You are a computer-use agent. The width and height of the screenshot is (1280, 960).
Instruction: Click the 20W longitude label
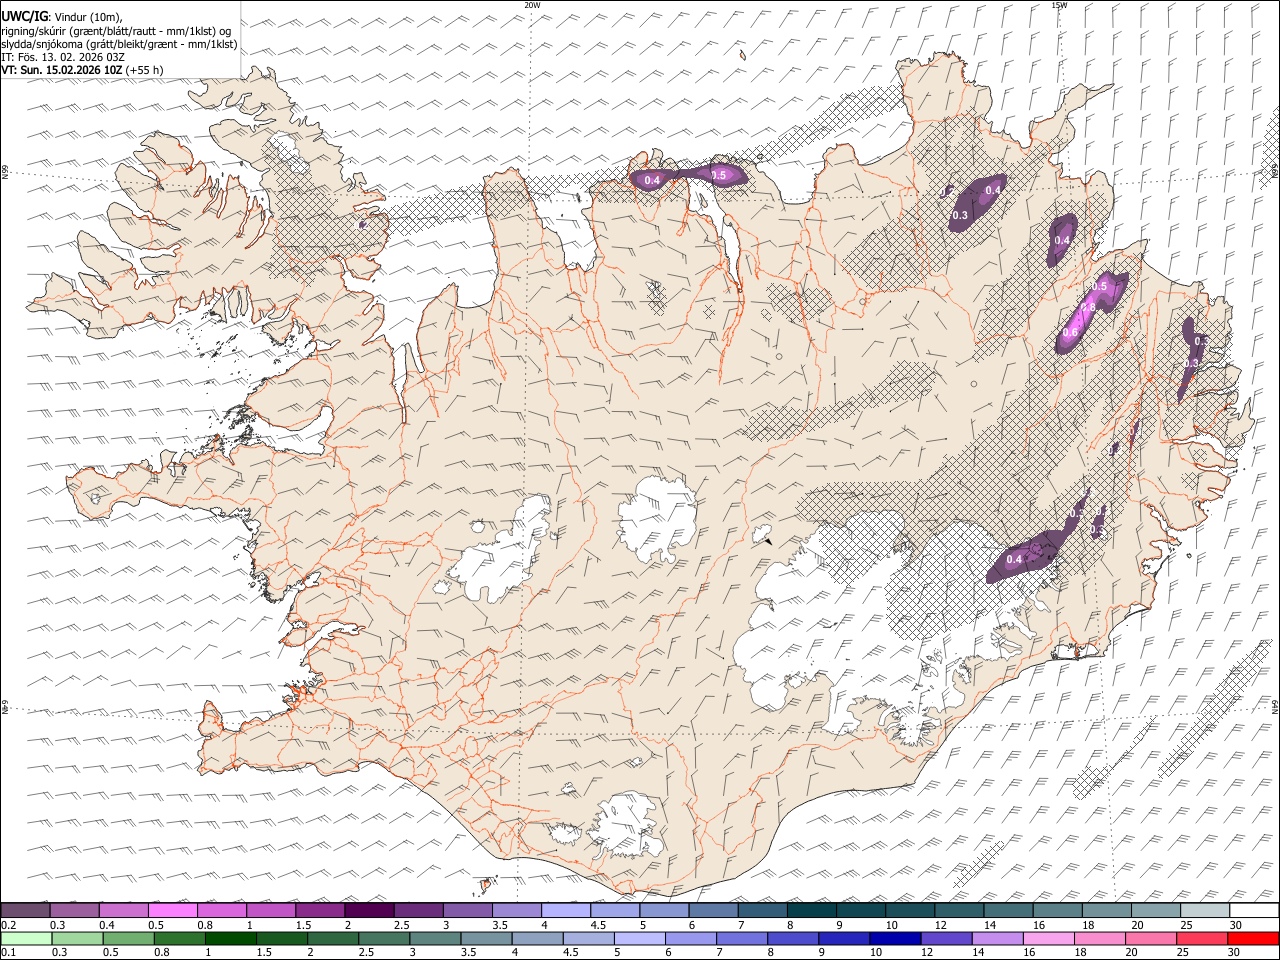click(x=532, y=5)
